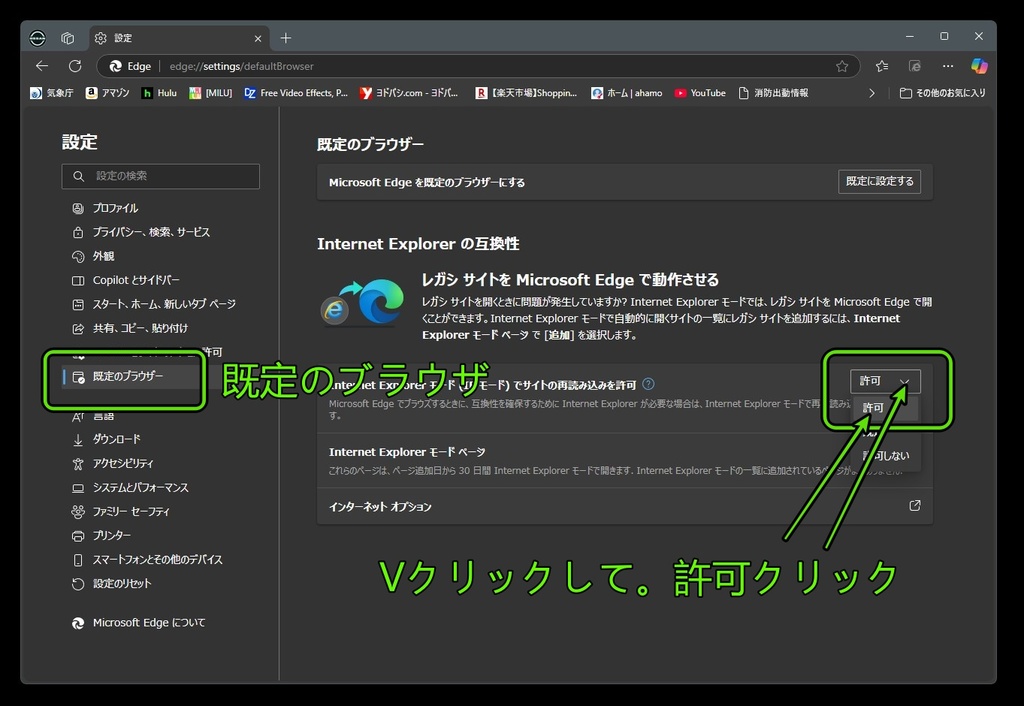Open the YouTube bookmark
The image size is (1024, 706).
700,93
